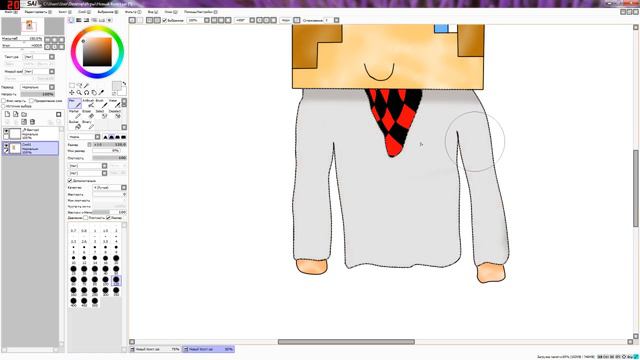Viewport: 640px width, 360px height.
Task: Activate the move layer tool
Action: 72,93
